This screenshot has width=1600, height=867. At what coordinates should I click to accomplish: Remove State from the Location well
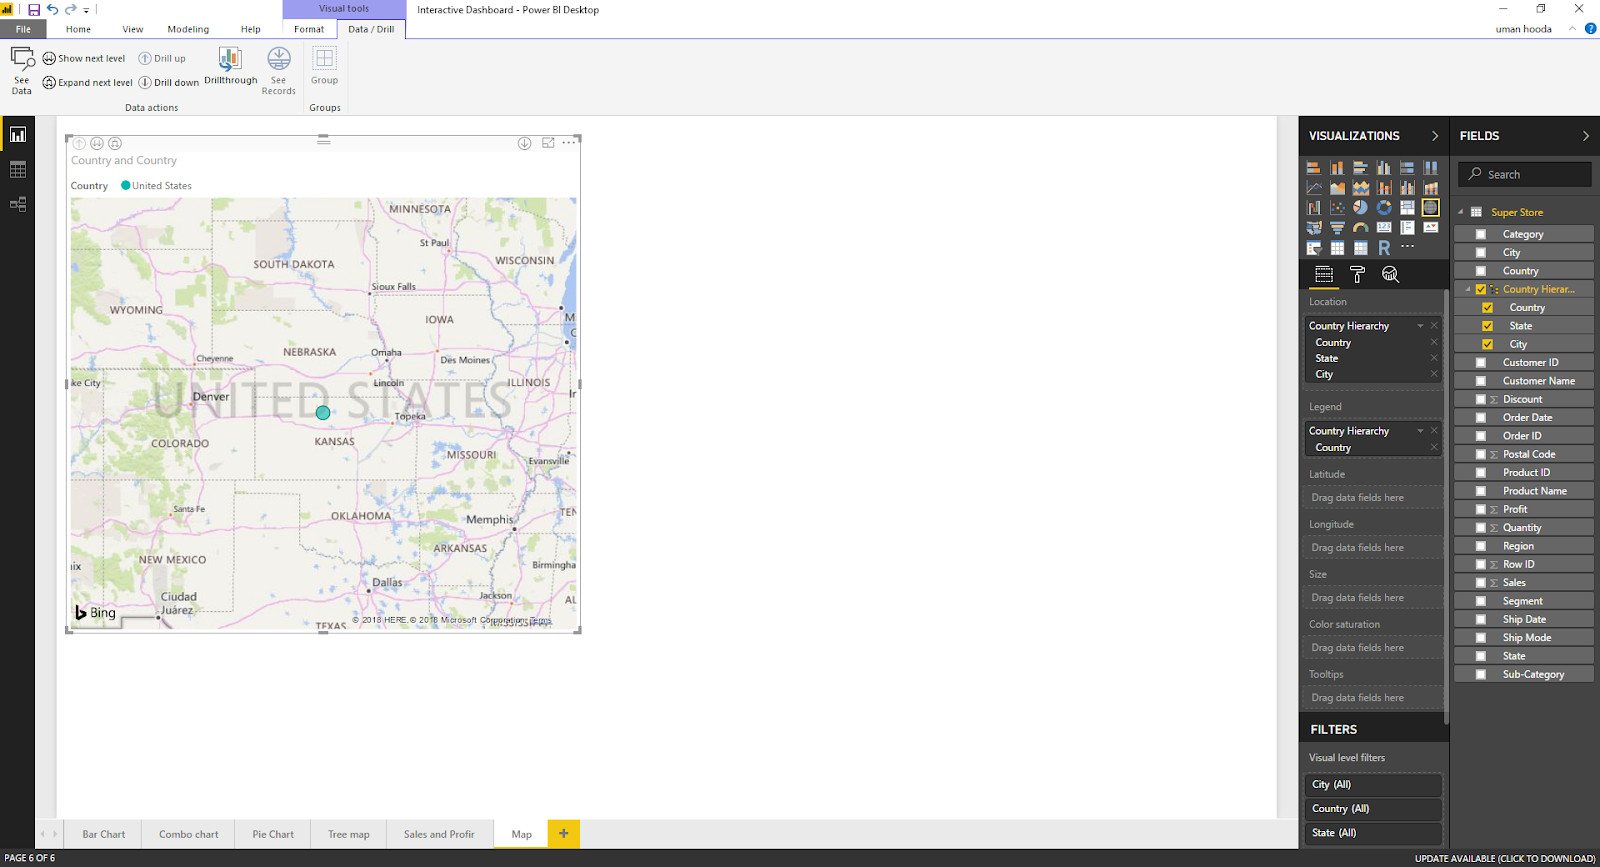[x=1434, y=358]
